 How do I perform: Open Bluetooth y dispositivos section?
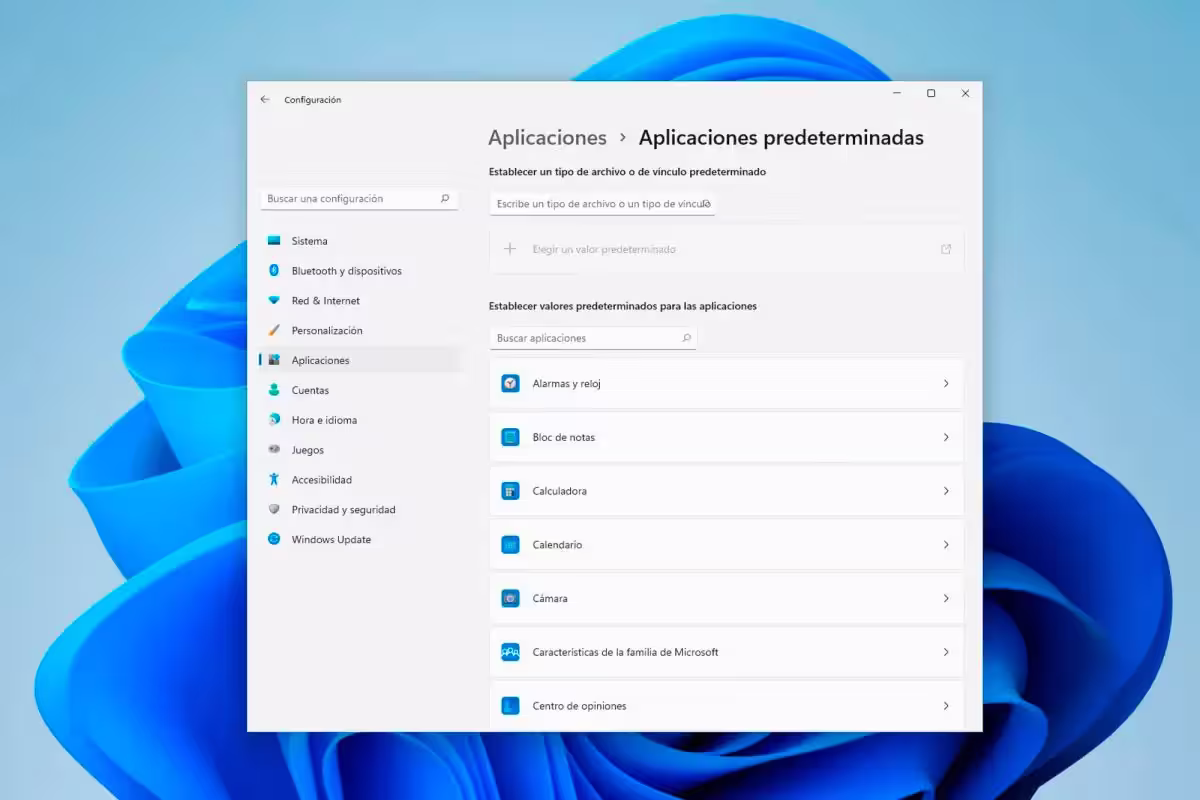[x=360, y=271]
